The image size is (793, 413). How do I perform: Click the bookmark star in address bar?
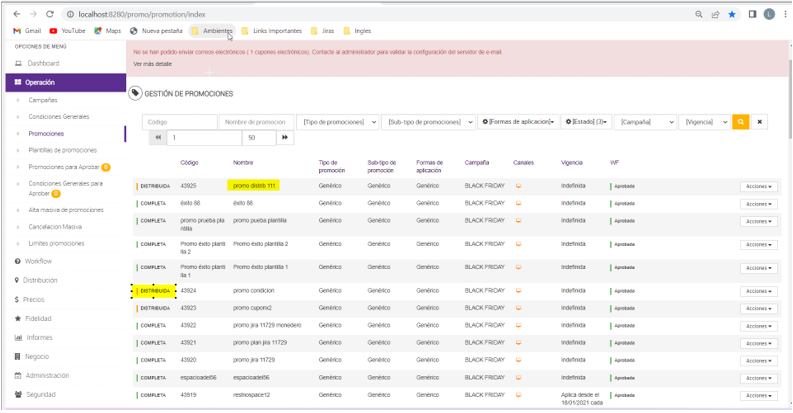[732, 14]
